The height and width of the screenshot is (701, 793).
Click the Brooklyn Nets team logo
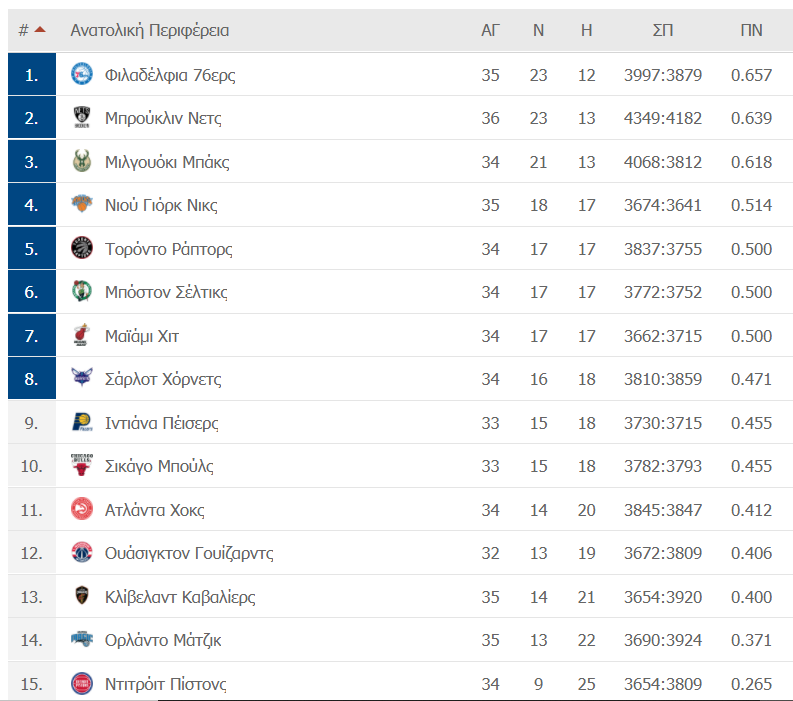[x=81, y=117]
